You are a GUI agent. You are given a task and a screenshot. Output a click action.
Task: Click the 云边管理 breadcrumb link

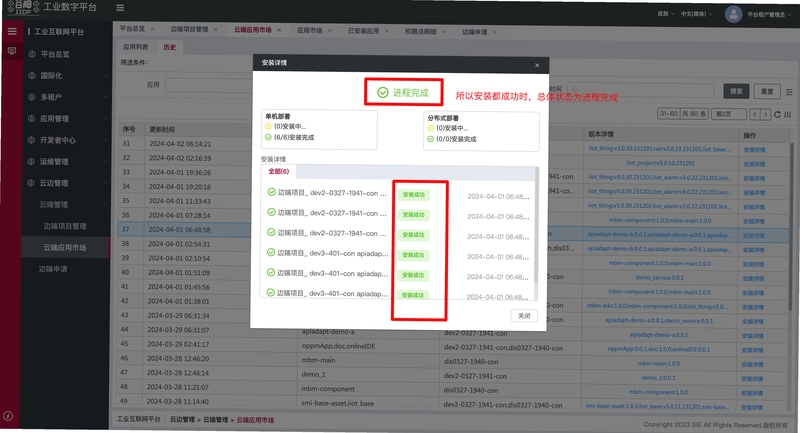click(182, 419)
